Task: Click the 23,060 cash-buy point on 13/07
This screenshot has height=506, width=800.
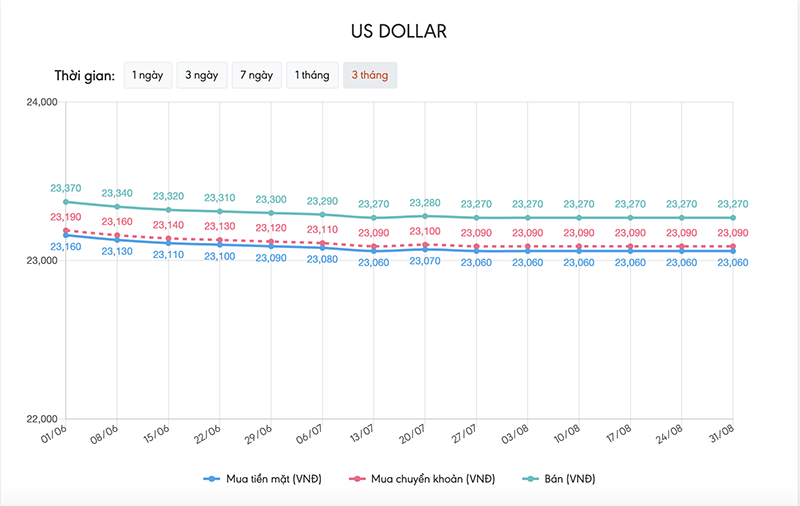Action: 374,251
